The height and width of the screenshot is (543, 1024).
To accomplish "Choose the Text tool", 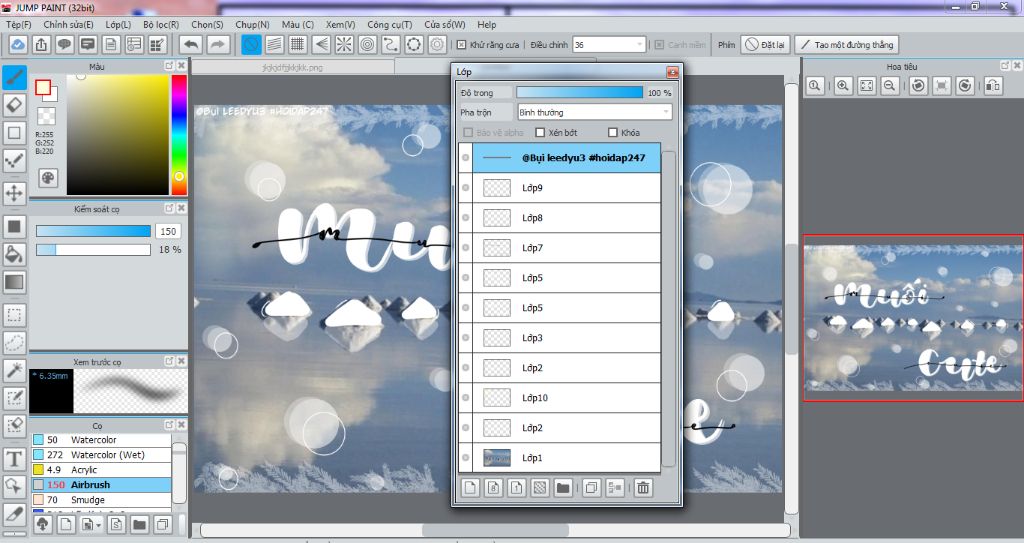I will pyautogui.click(x=14, y=459).
